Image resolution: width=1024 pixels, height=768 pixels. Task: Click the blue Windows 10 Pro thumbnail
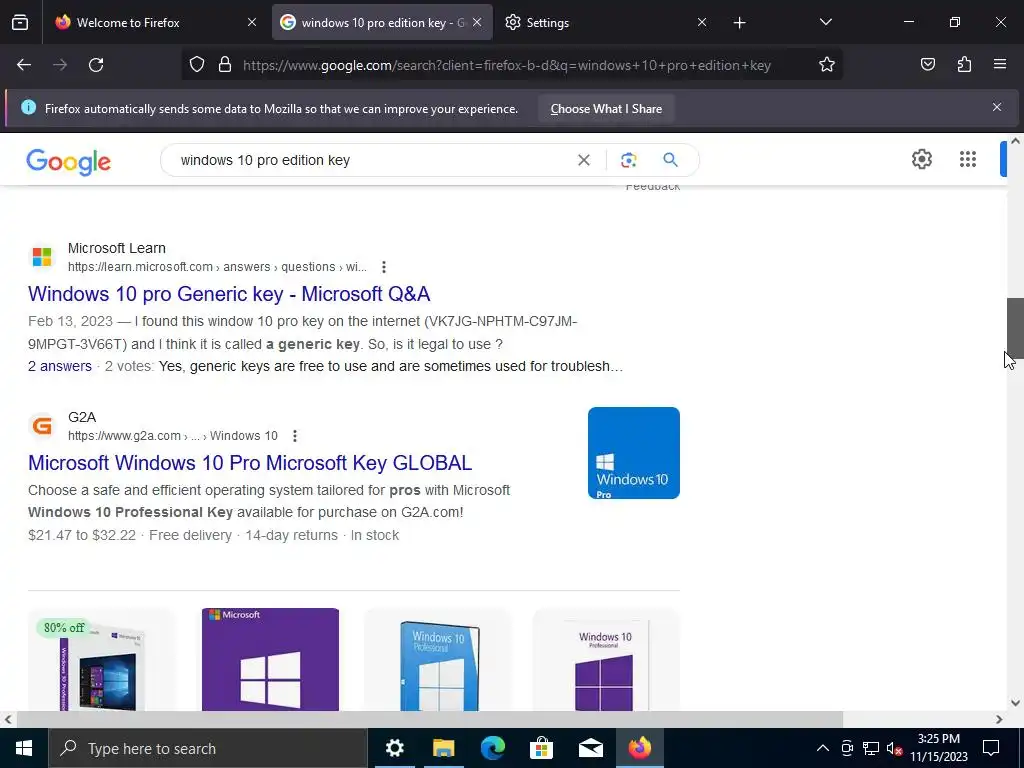(x=633, y=453)
